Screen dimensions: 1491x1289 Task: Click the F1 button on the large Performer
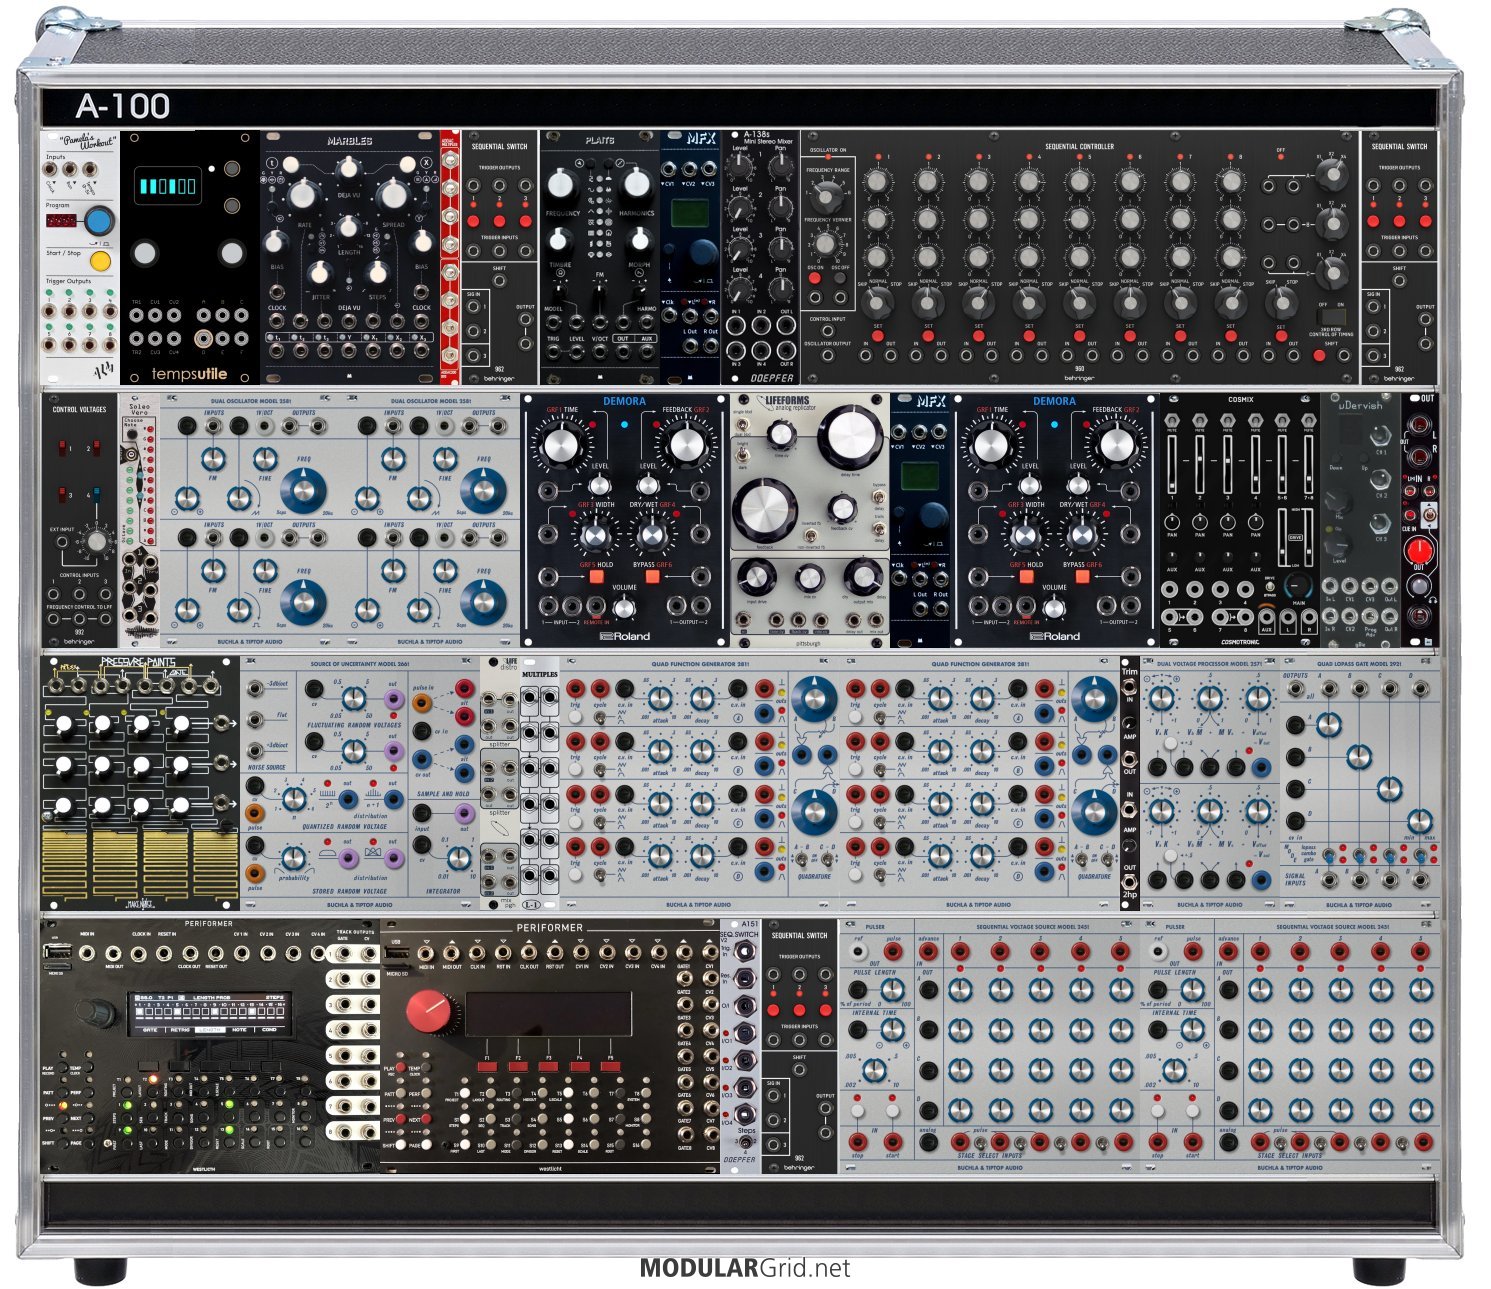coord(488,1067)
